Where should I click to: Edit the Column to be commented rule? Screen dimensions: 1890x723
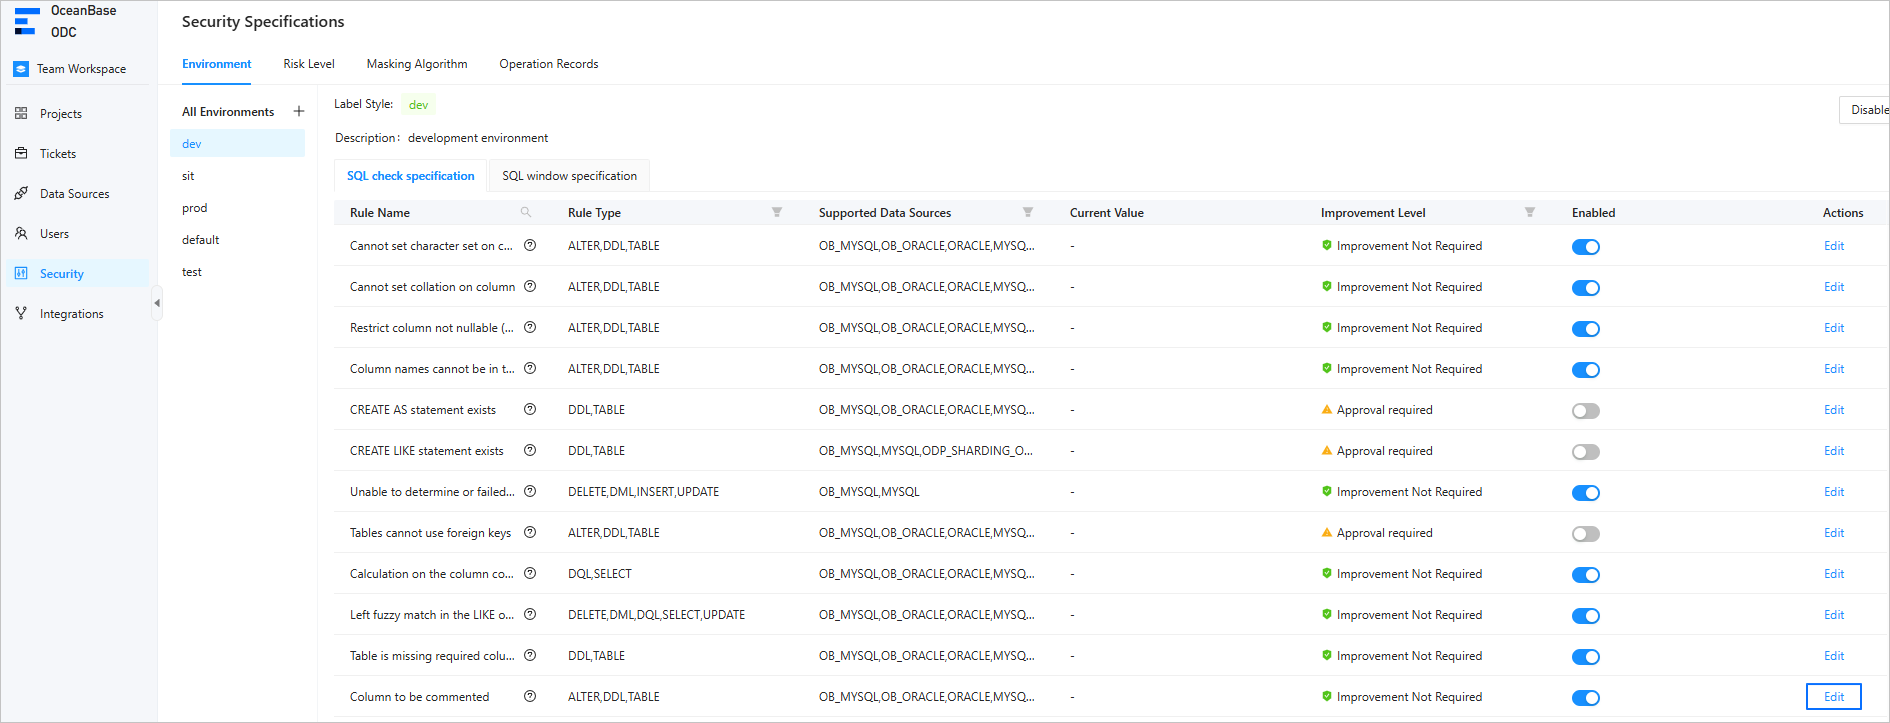(1833, 697)
